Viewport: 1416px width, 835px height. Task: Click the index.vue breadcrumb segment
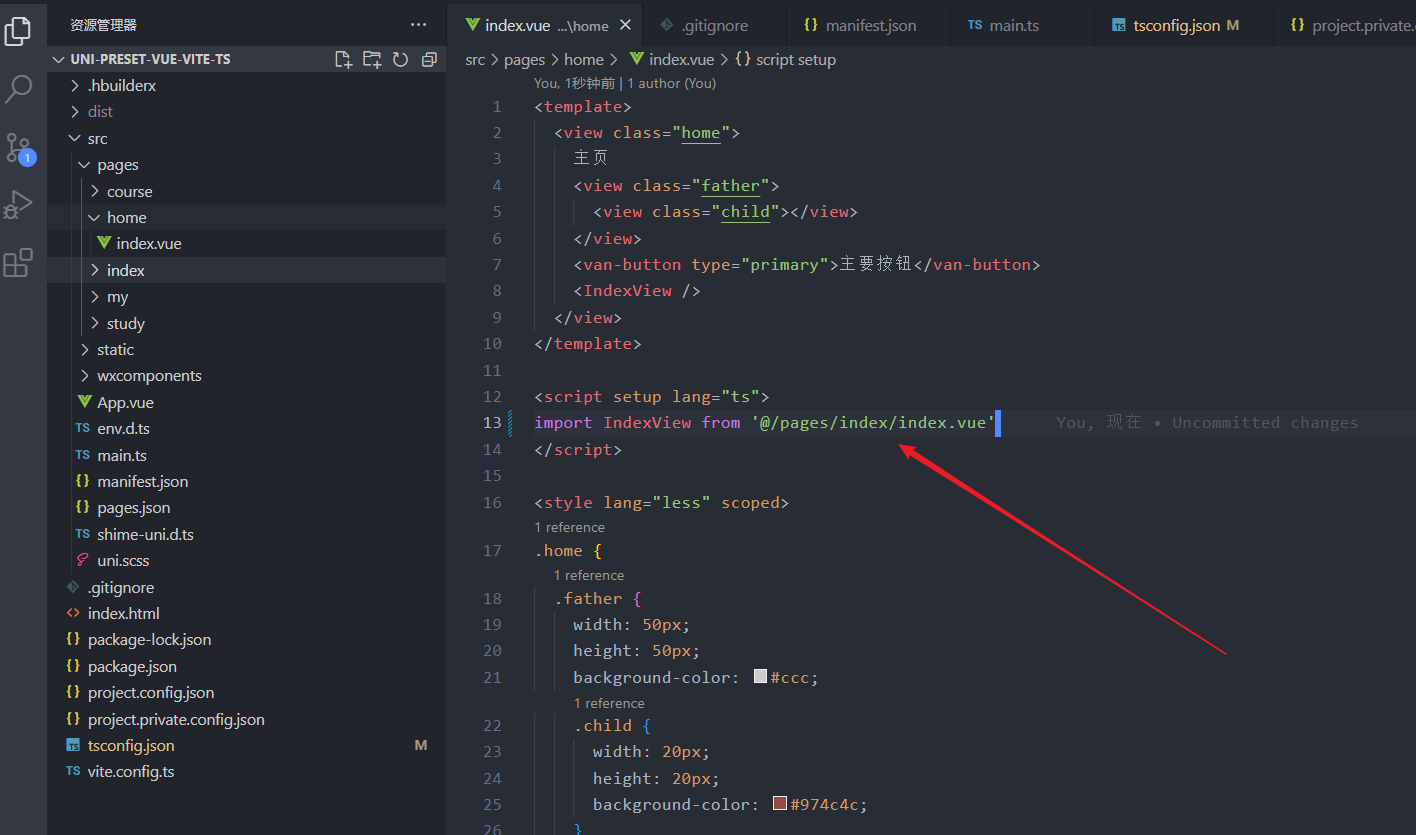672,59
